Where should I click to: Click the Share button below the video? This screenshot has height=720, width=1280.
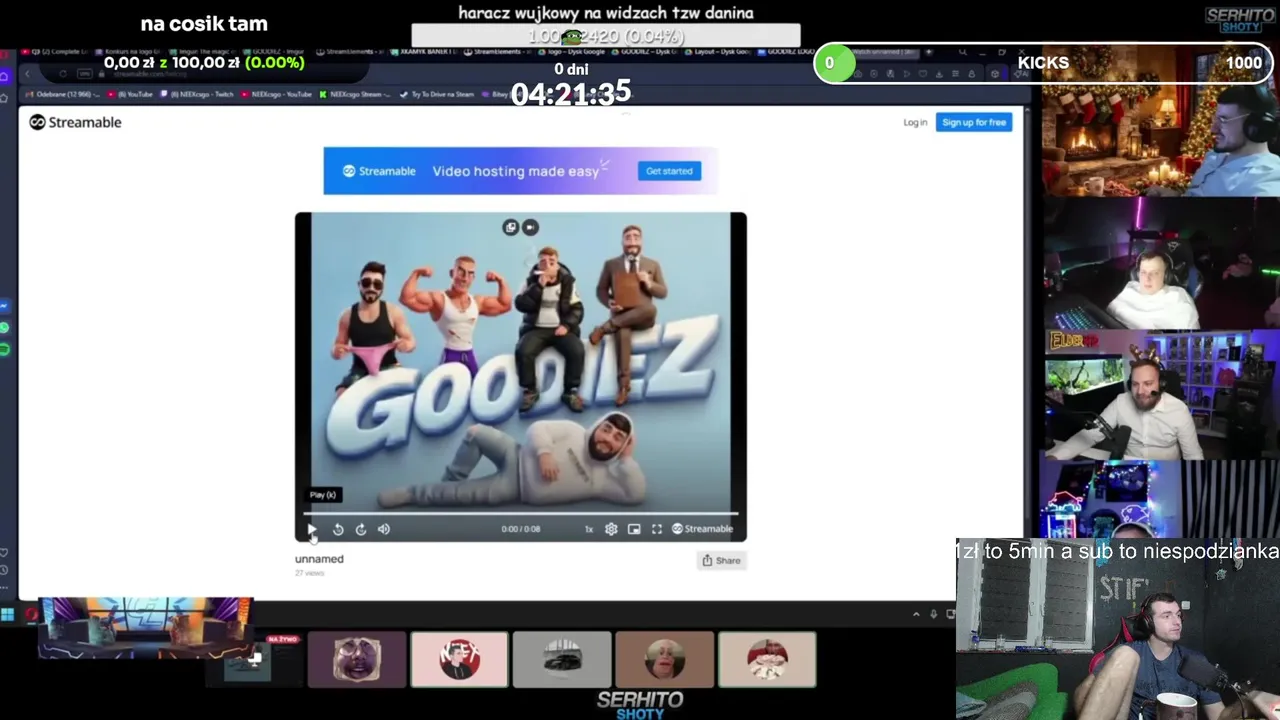[x=721, y=560]
